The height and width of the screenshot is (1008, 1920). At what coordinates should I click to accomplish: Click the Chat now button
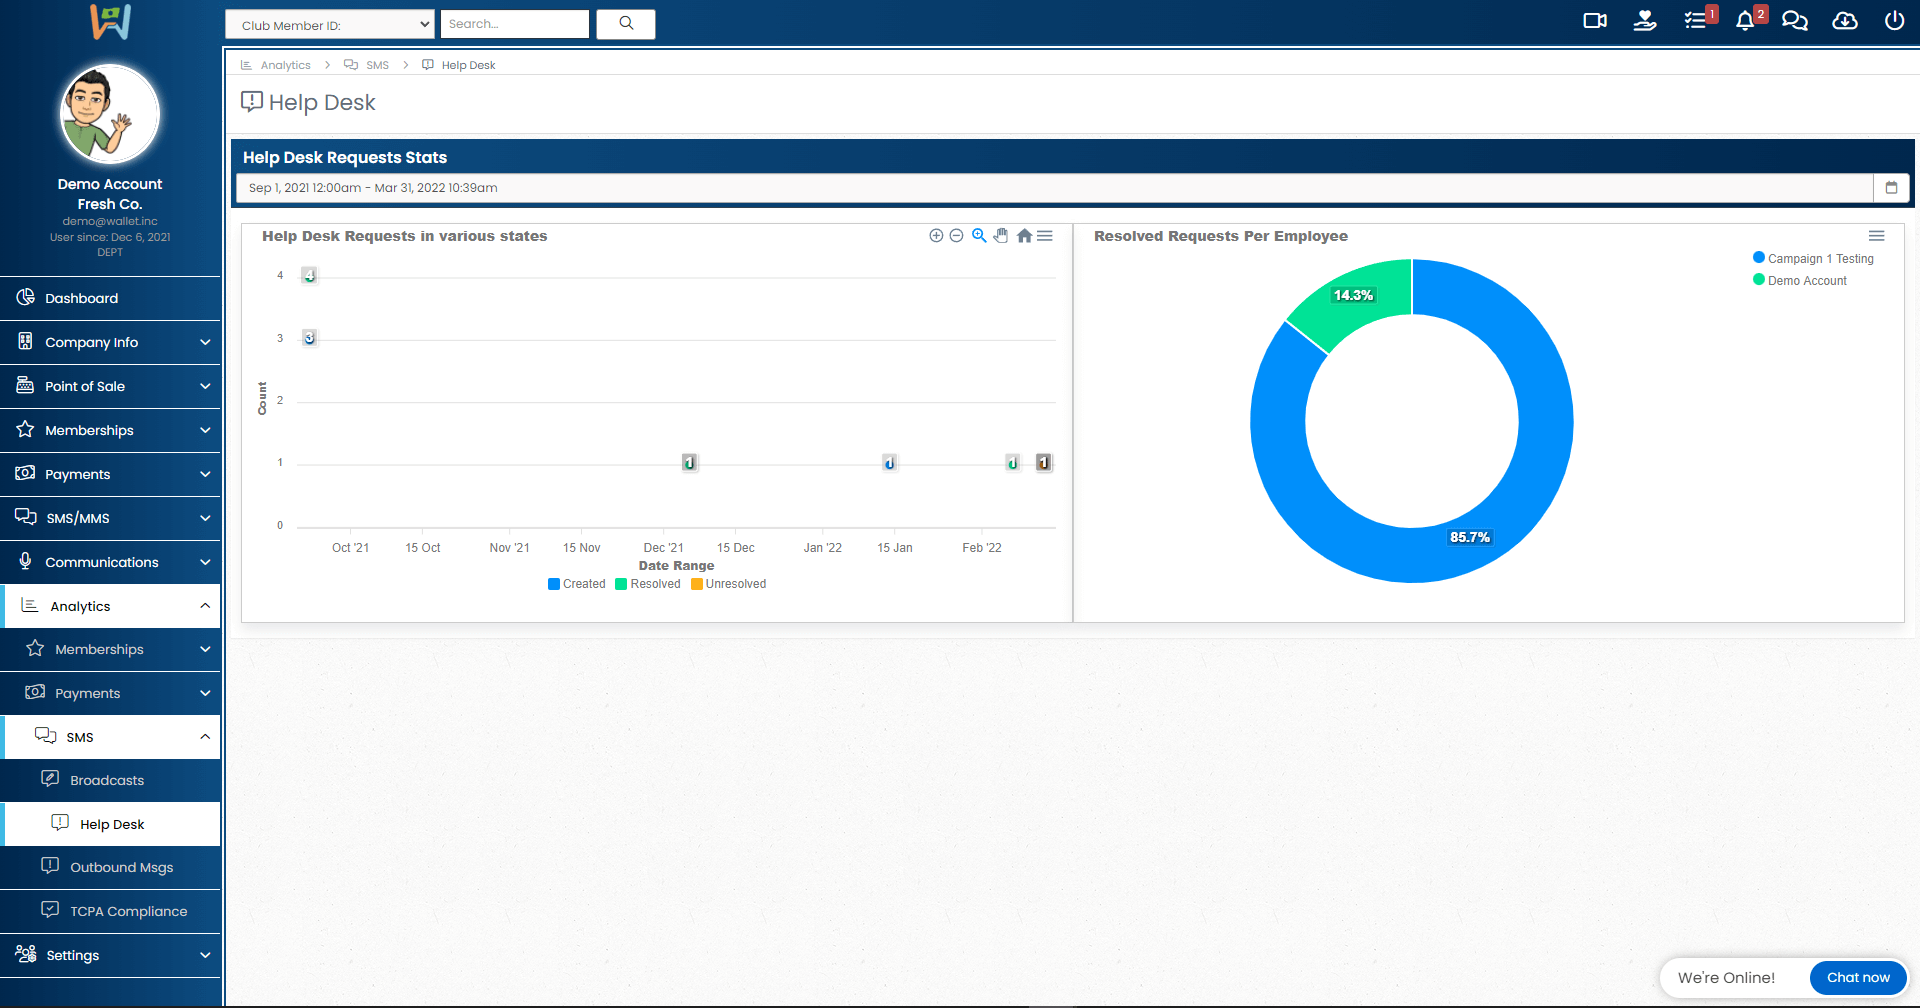coord(1858,977)
